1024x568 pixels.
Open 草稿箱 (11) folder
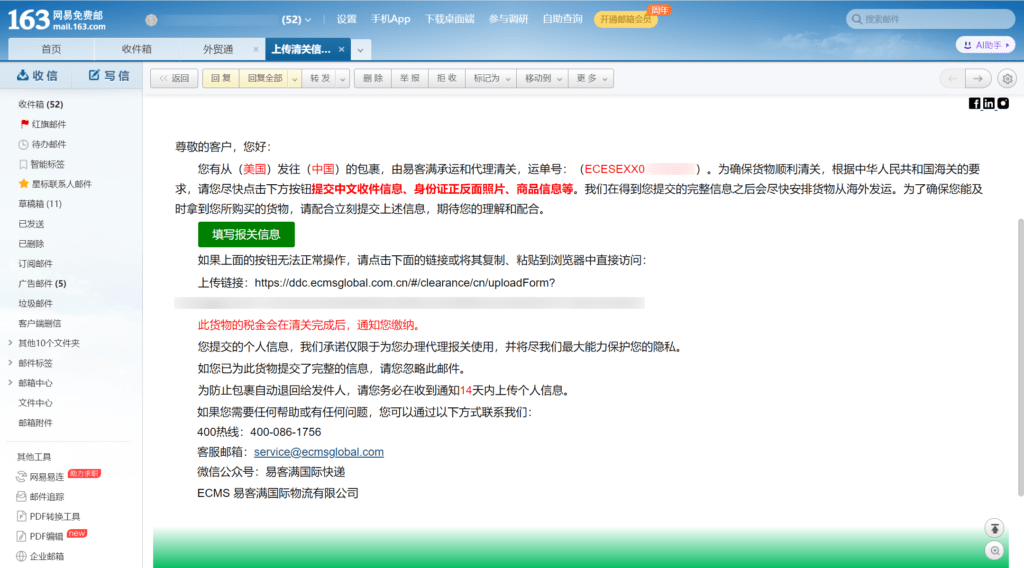[x=40, y=204]
